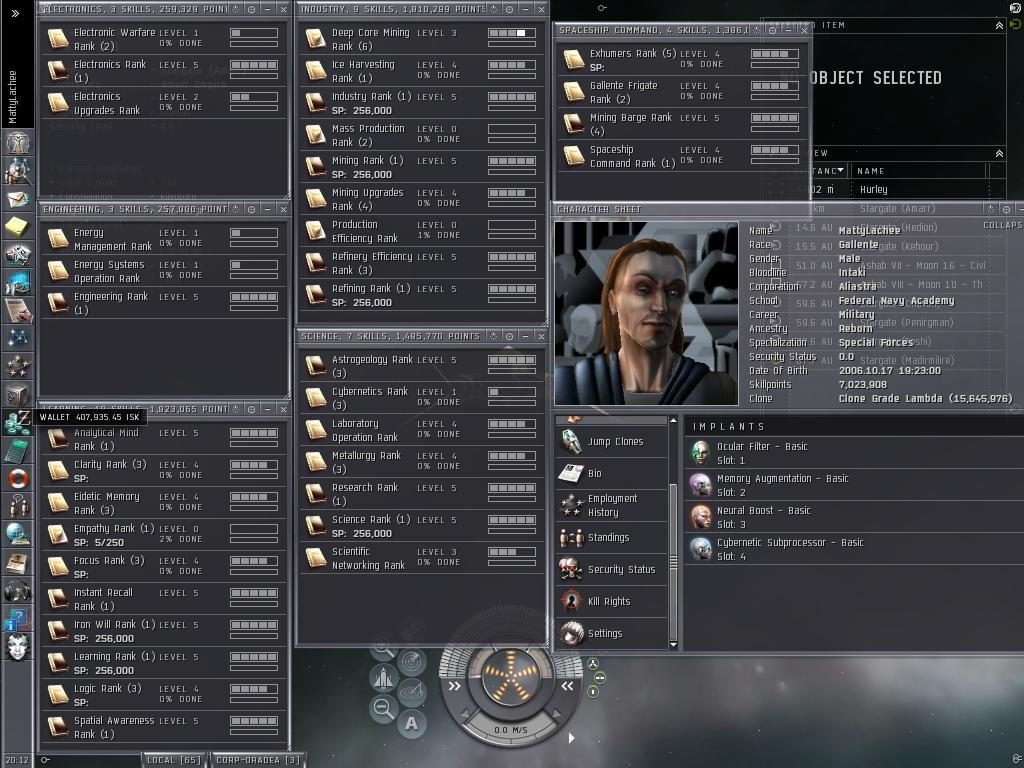Open the blue question-mark info icon

point(17,619)
